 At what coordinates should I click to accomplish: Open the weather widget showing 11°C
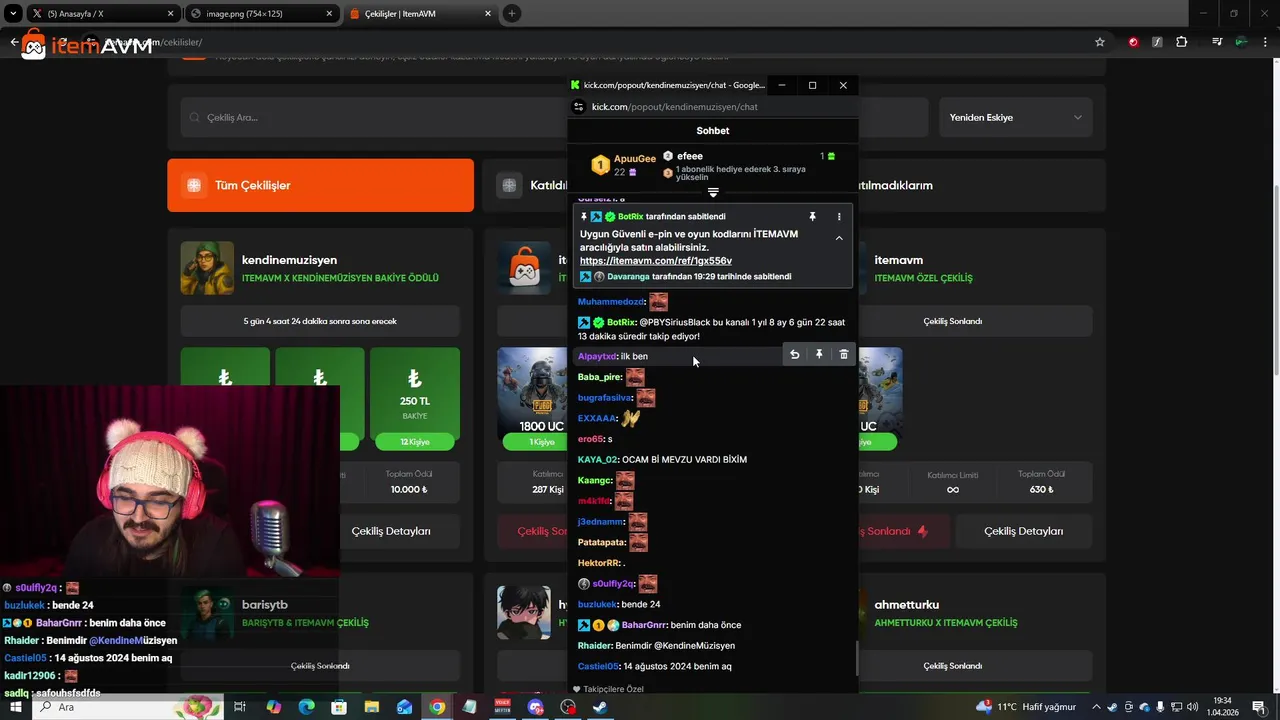coord(1027,707)
